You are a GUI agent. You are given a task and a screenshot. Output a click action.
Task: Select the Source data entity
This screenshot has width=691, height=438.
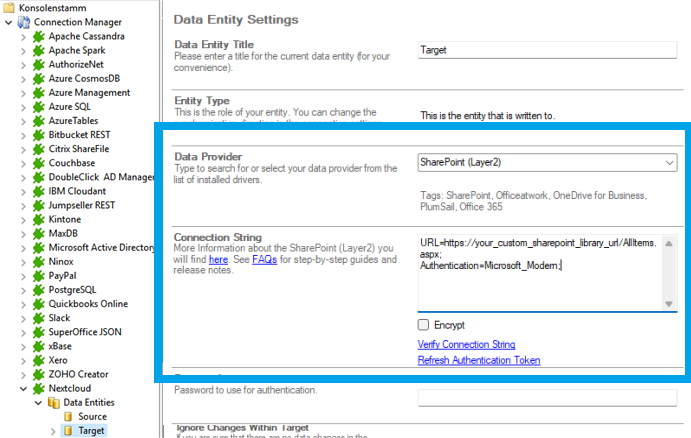(x=93, y=417)
